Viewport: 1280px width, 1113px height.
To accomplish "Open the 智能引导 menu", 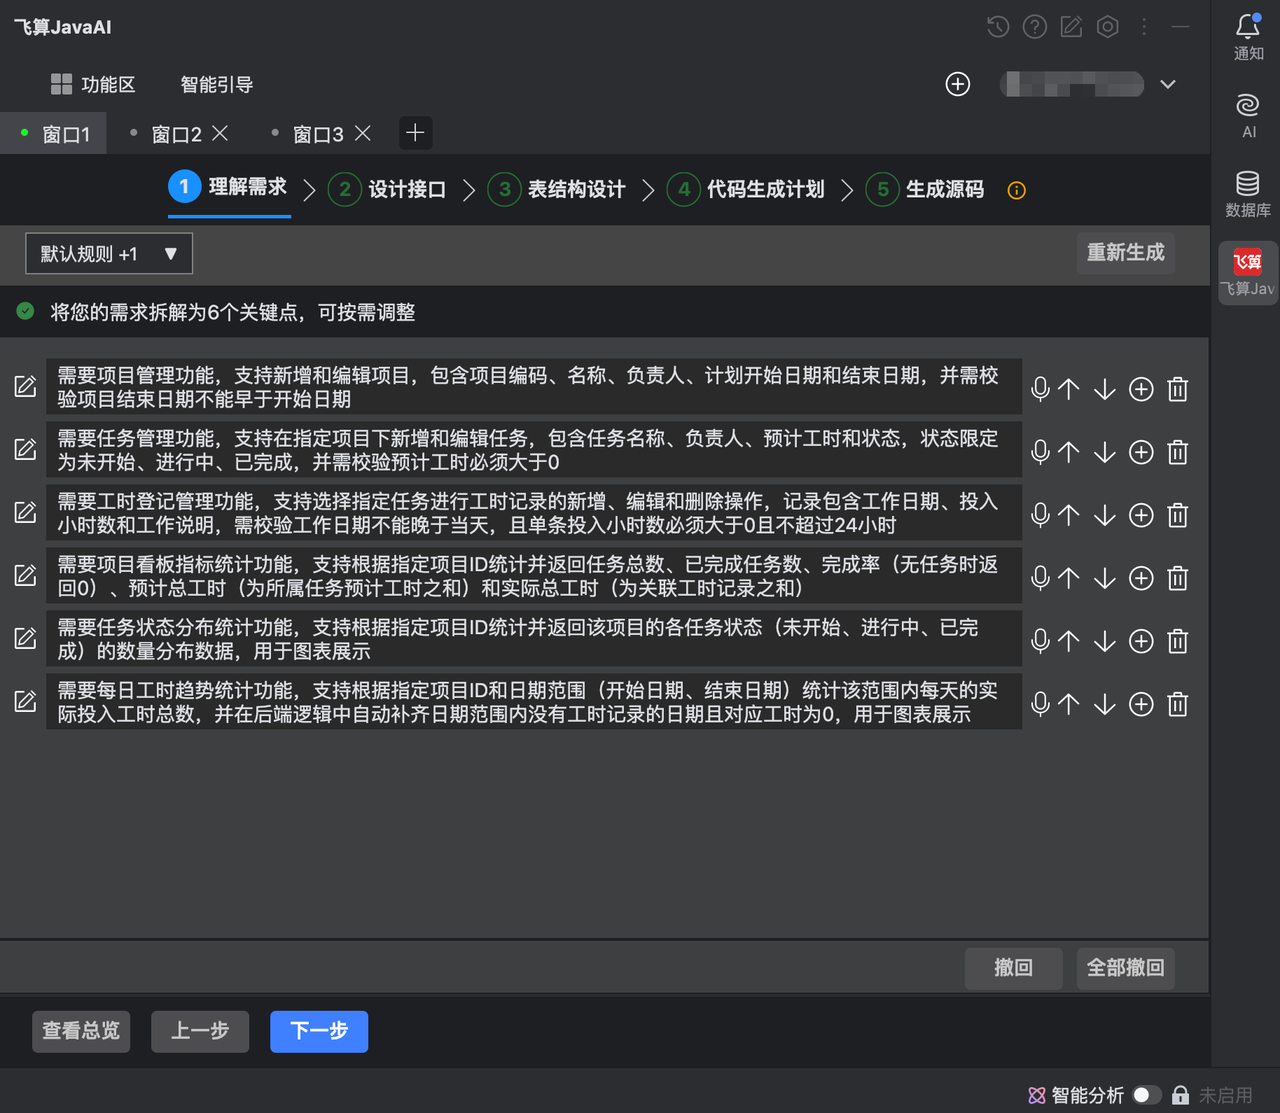I will point(217,84).
